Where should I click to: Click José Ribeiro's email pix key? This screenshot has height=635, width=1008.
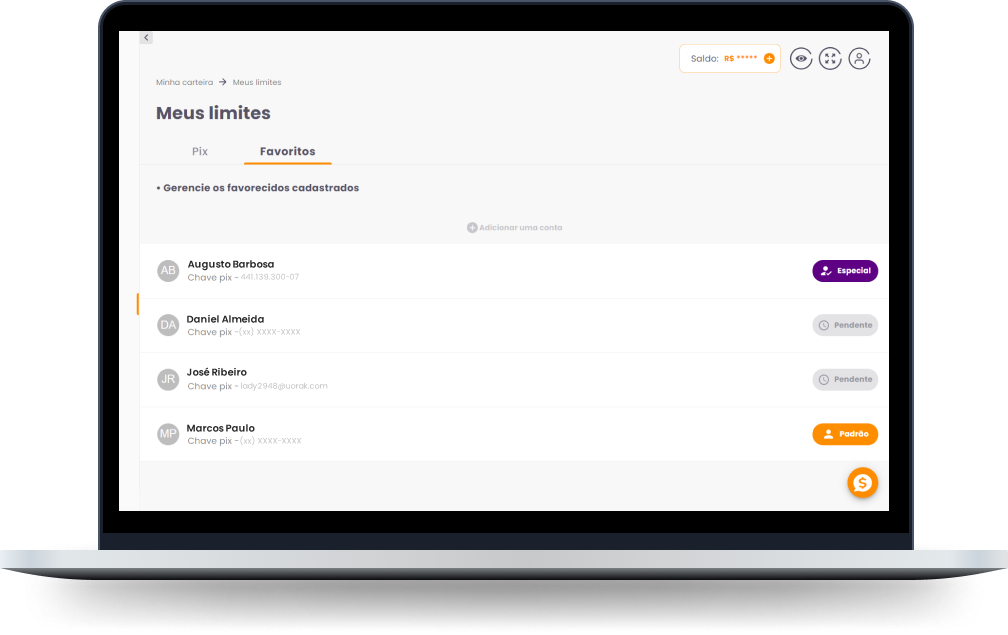(284, 386)
